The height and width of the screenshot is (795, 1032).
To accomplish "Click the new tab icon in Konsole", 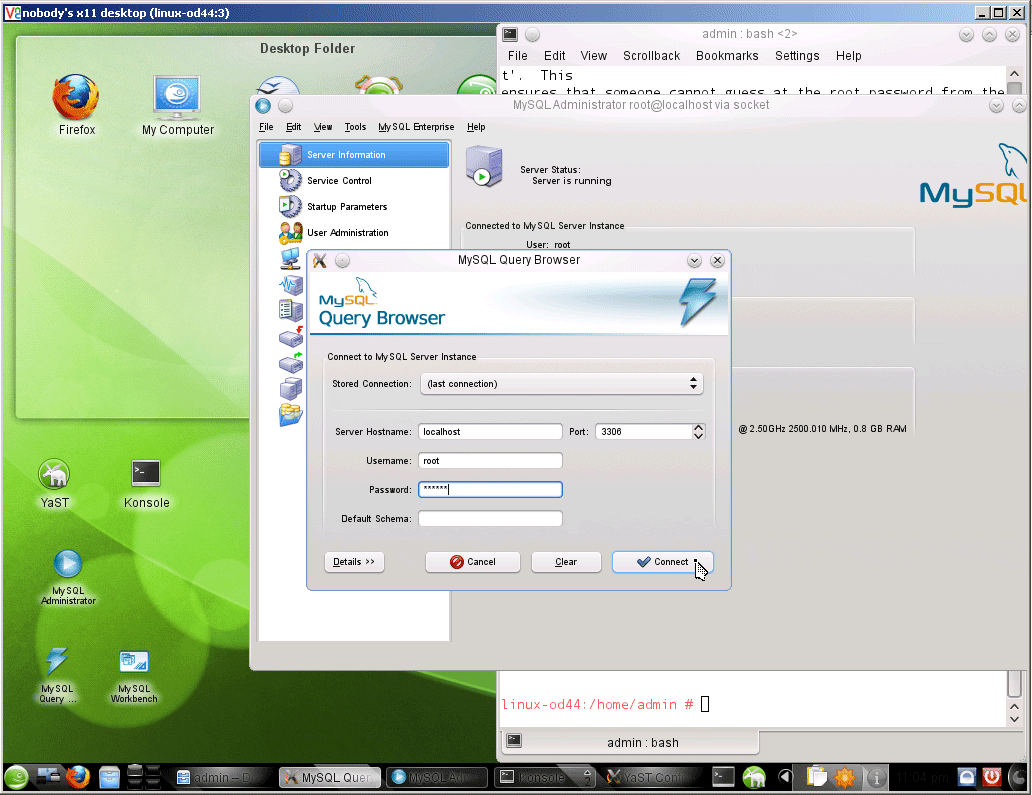I will pyautogui.click(x=514, y=740).
